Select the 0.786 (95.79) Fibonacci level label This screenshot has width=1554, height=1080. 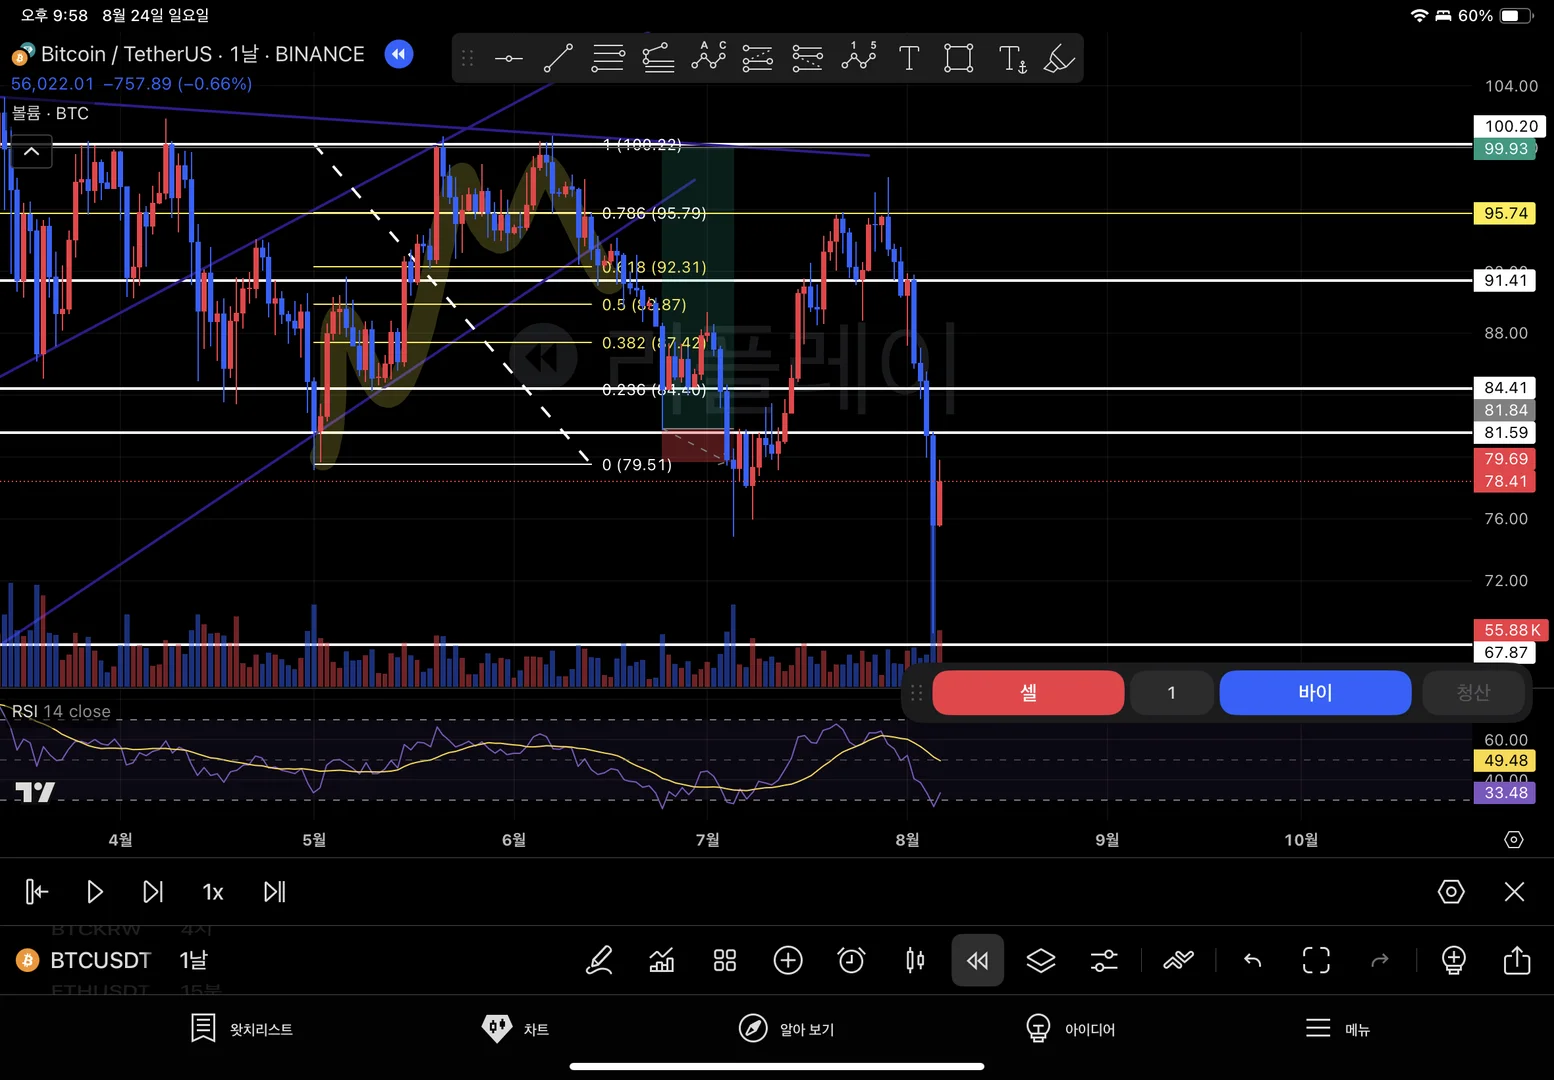click(654, 213)
